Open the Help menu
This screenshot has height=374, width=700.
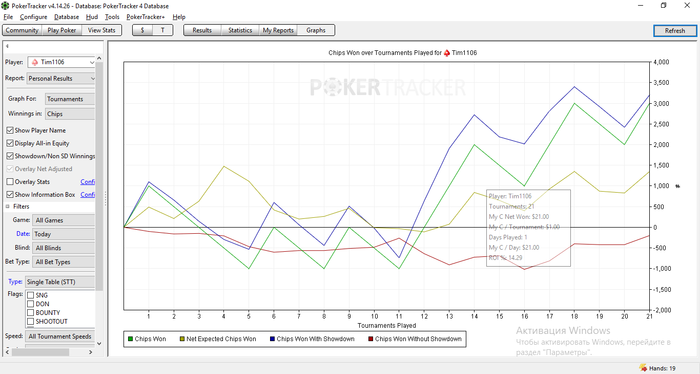(179, 17)
